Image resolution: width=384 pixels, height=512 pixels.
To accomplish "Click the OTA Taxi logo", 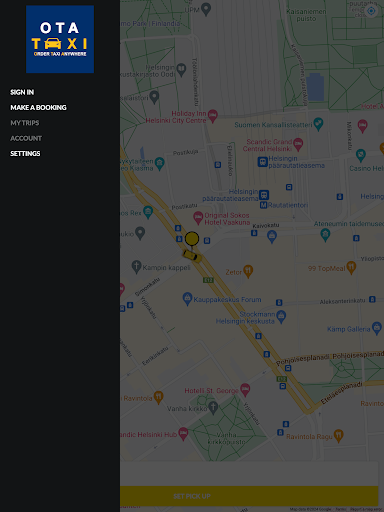I will tap(60, 39).
